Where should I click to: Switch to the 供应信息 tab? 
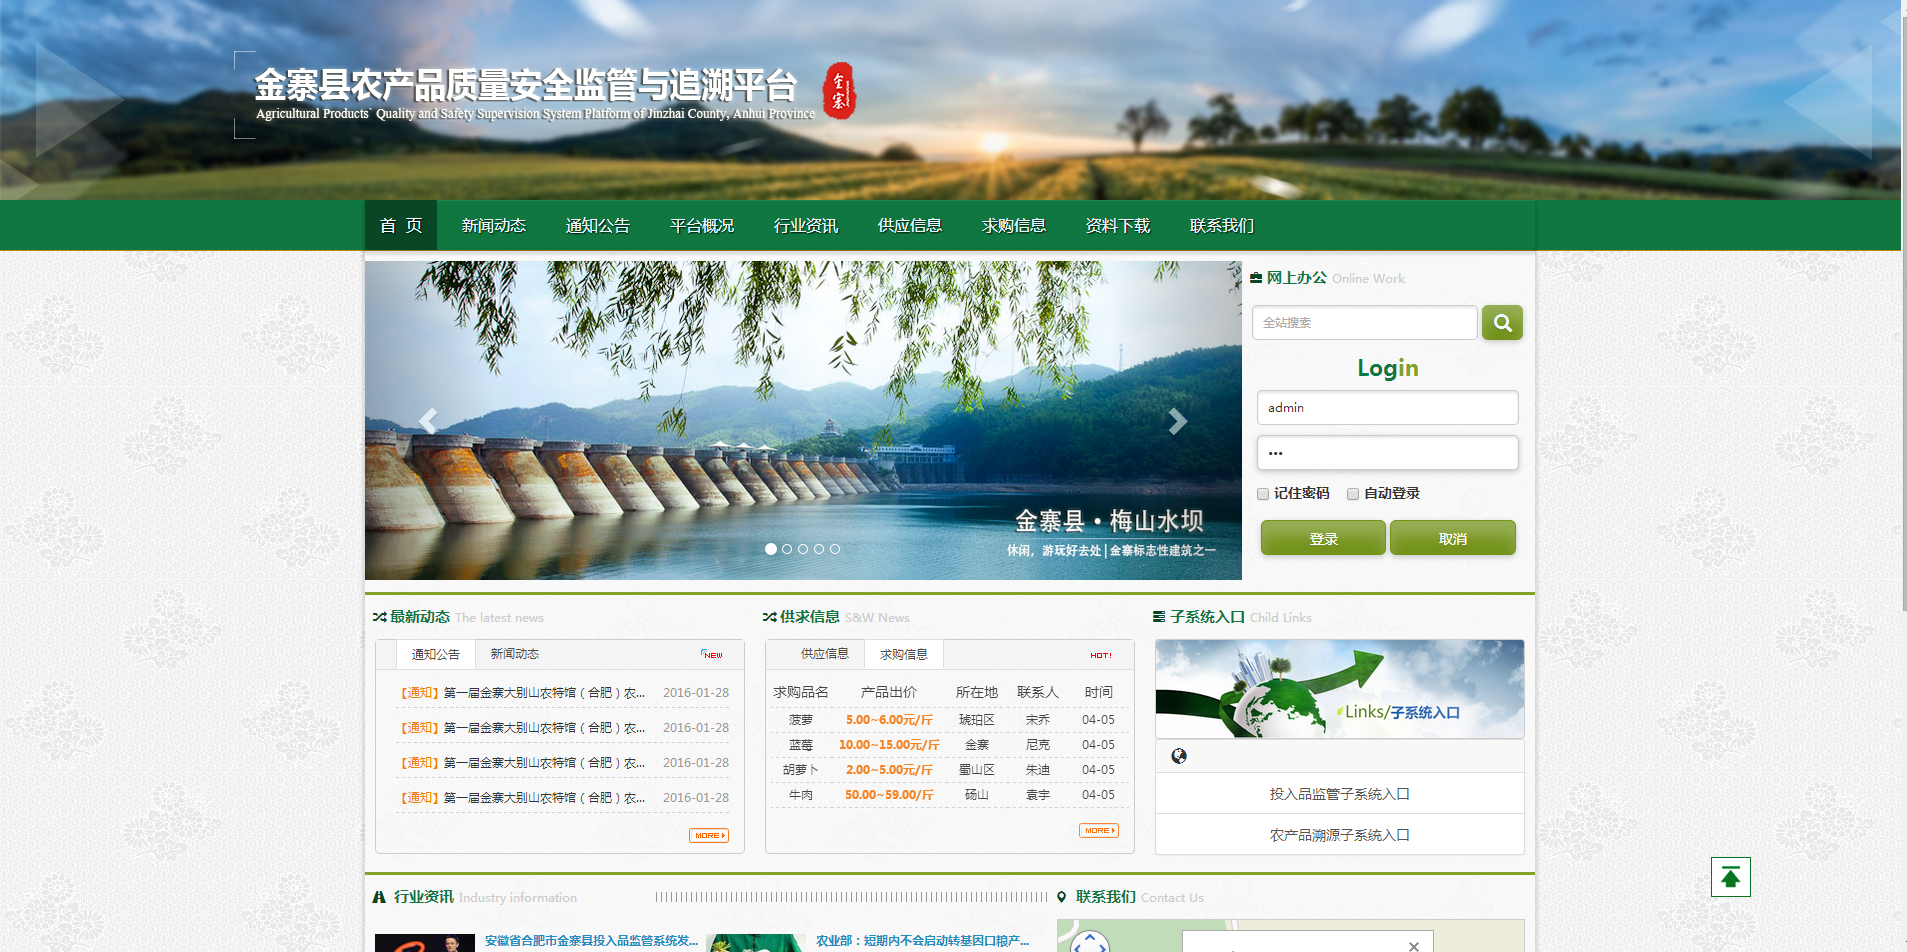click(x=824, y=654)
